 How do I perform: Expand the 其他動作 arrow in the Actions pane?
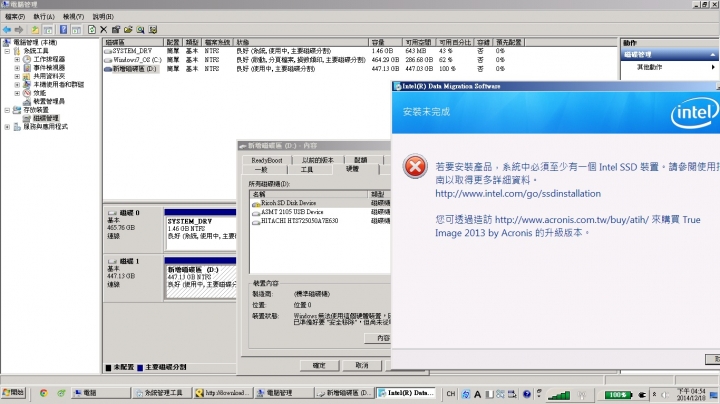tap(713, 67)
